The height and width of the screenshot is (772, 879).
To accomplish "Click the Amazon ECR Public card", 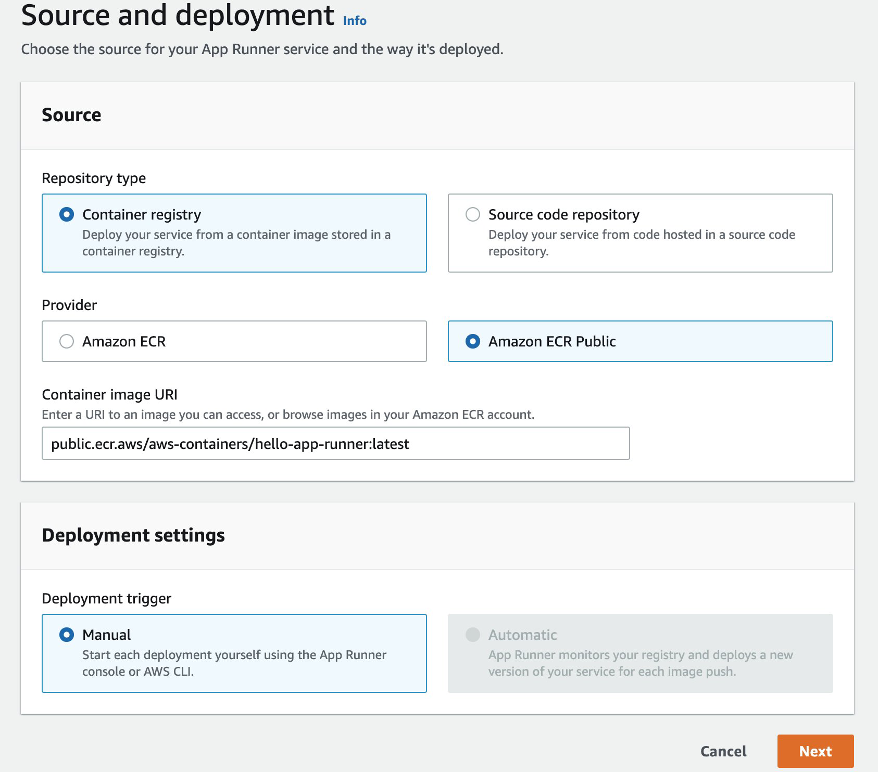I will 640,341.
